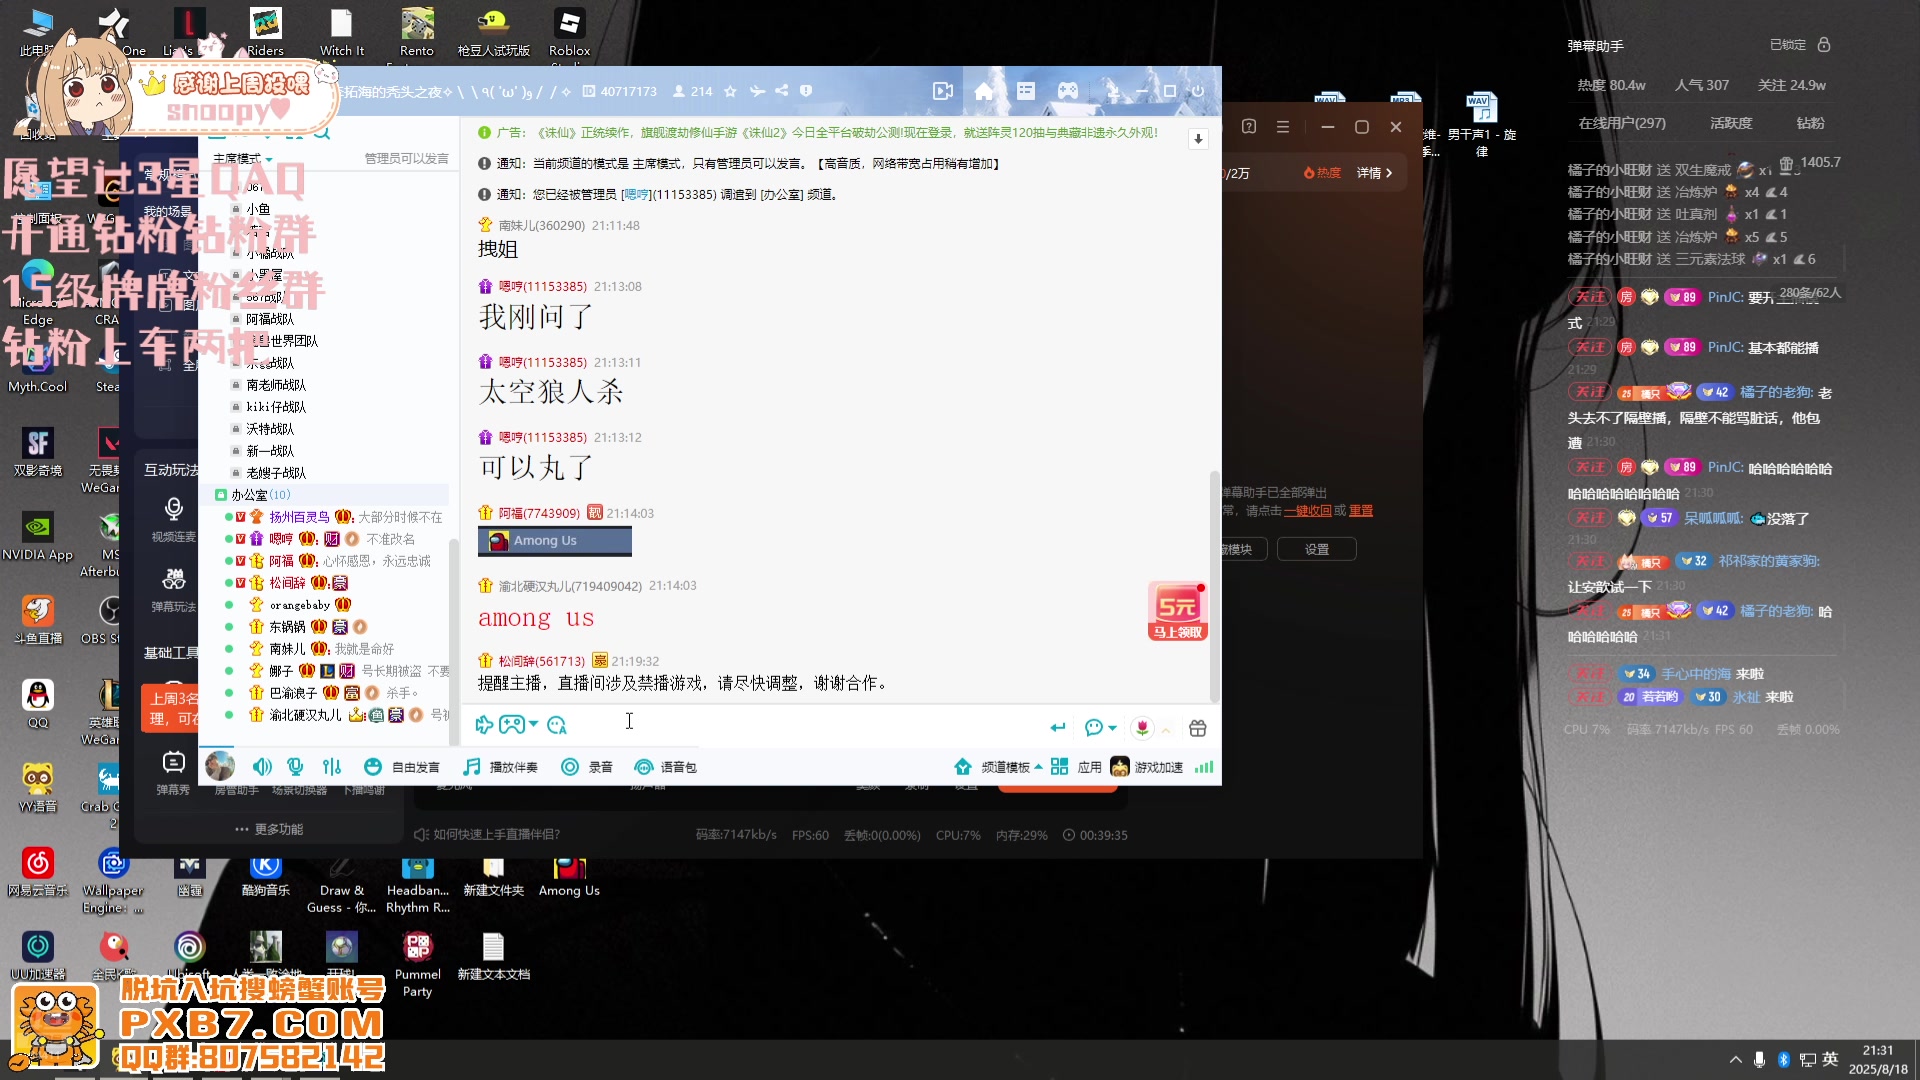Expand the gamepad dropdown arrow beside chat input
1920x1080 pixels.
(533, 724)
